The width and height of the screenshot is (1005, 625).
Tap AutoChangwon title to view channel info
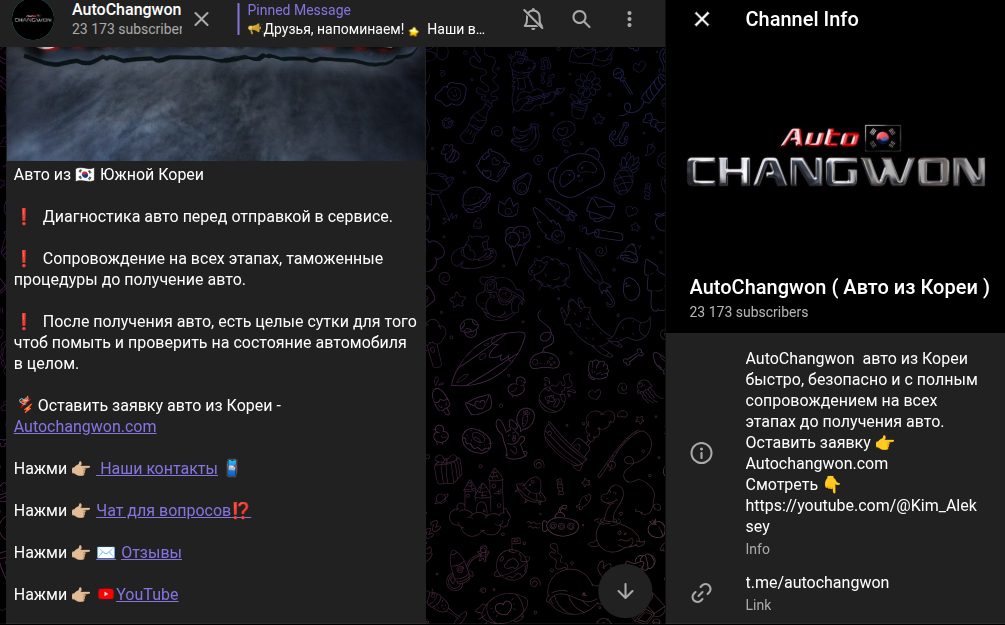[127, 10]
